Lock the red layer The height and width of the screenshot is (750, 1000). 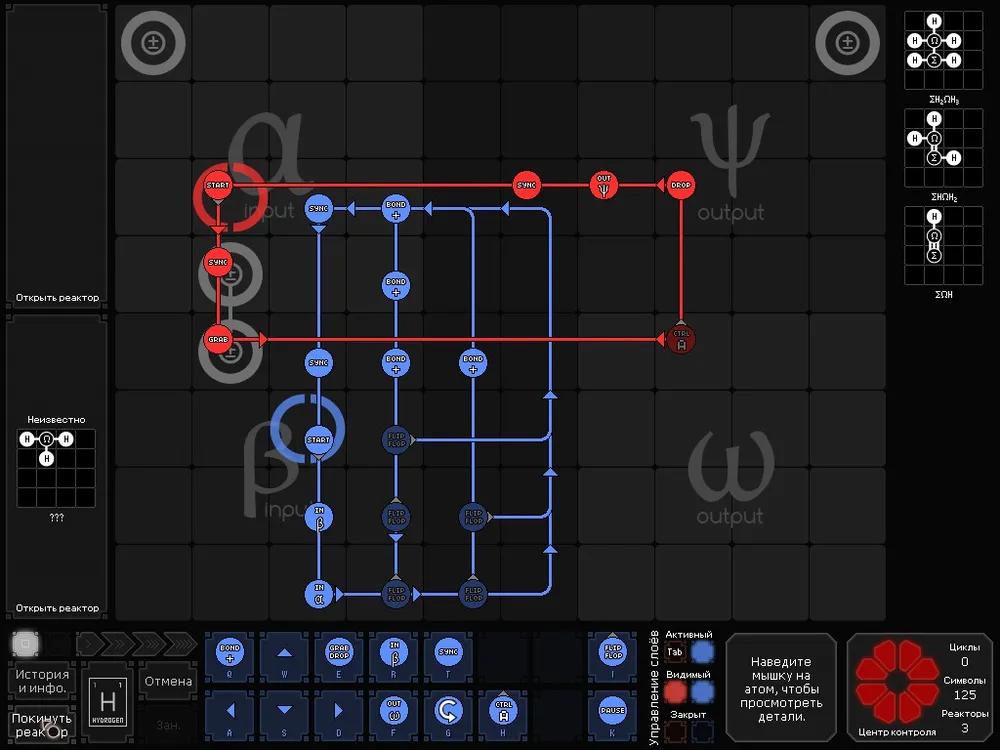pyautogui.click(x=675, y=732)
